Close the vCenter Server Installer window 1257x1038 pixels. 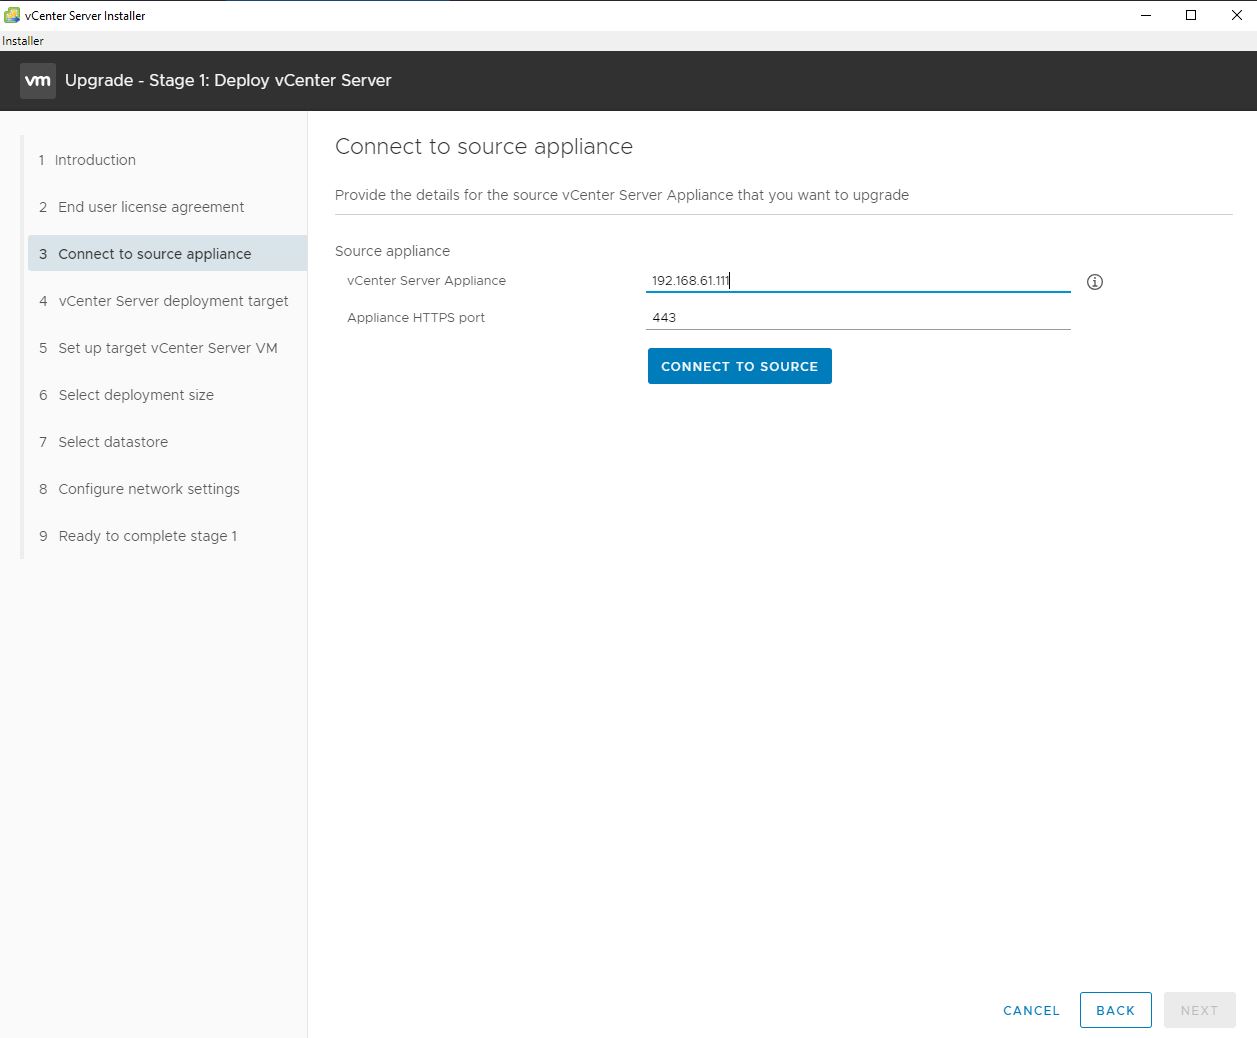click(x=1236, y=15)
